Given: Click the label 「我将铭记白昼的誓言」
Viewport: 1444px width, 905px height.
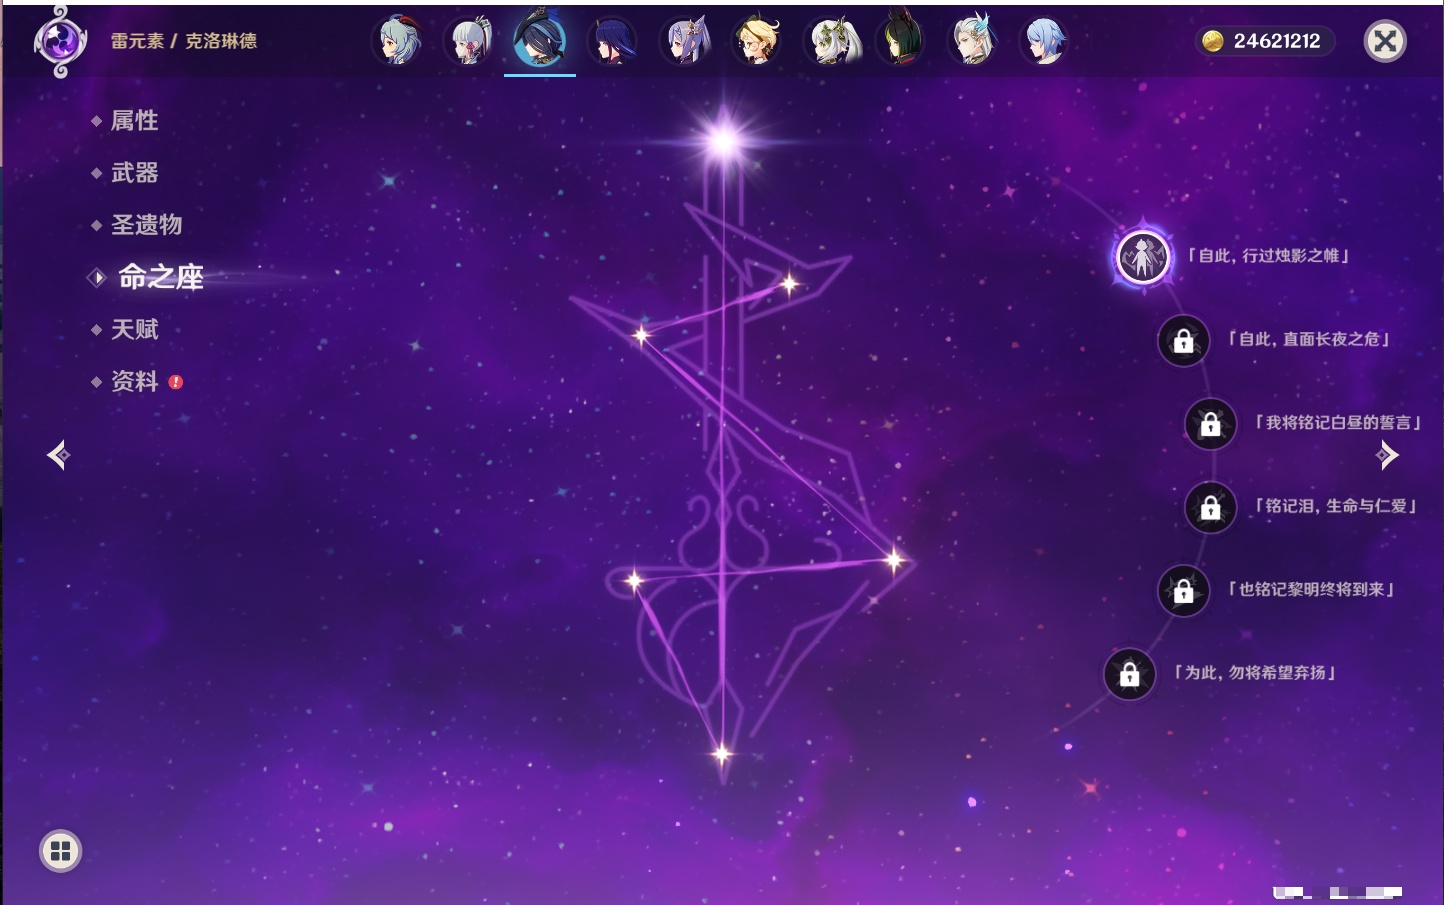Looking at the screenshot, I should point(1338,423).
